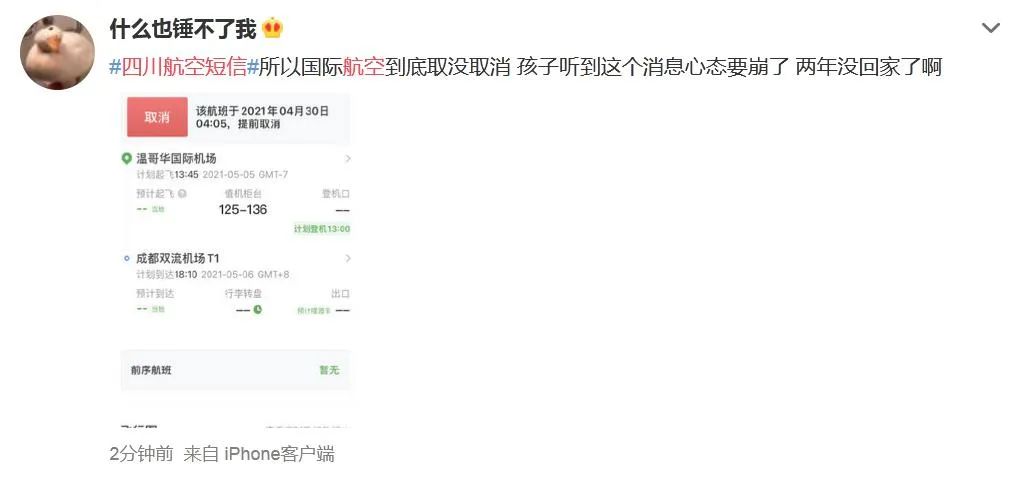Click the green departure location pin icon
The height and width of the screenshot is (491, 1012).
[x=126, y=159]
